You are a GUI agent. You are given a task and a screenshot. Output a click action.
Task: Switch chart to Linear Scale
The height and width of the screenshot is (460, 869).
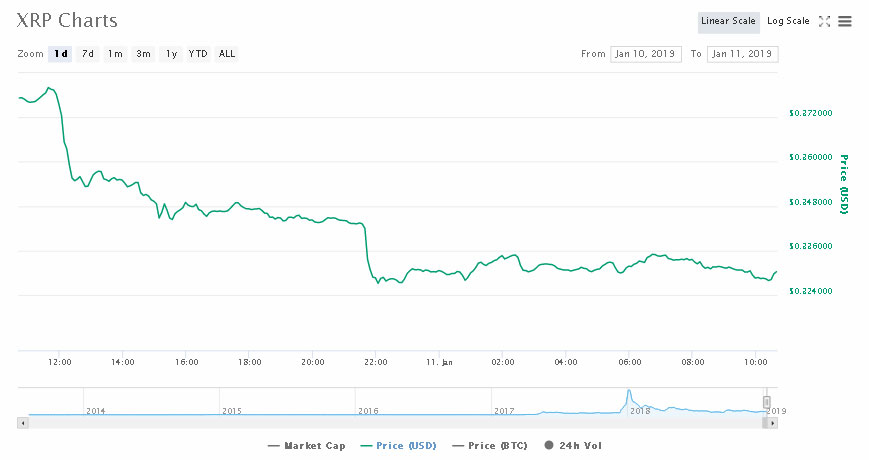[x=728, y=22]
